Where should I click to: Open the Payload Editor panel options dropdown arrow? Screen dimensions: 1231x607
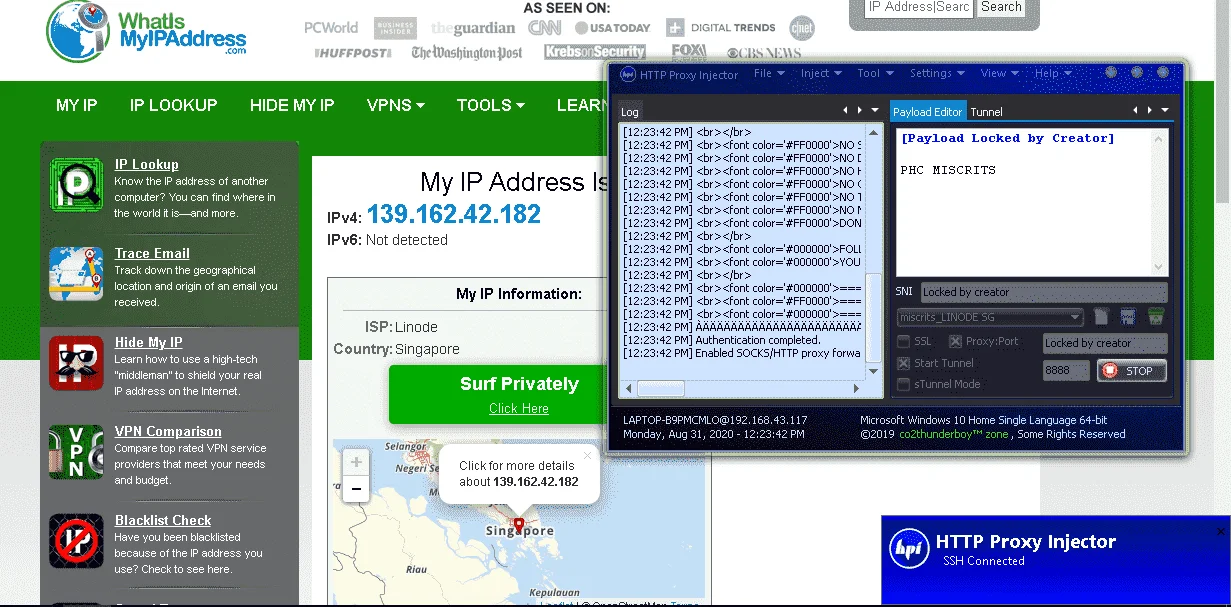coord(1165,111)
